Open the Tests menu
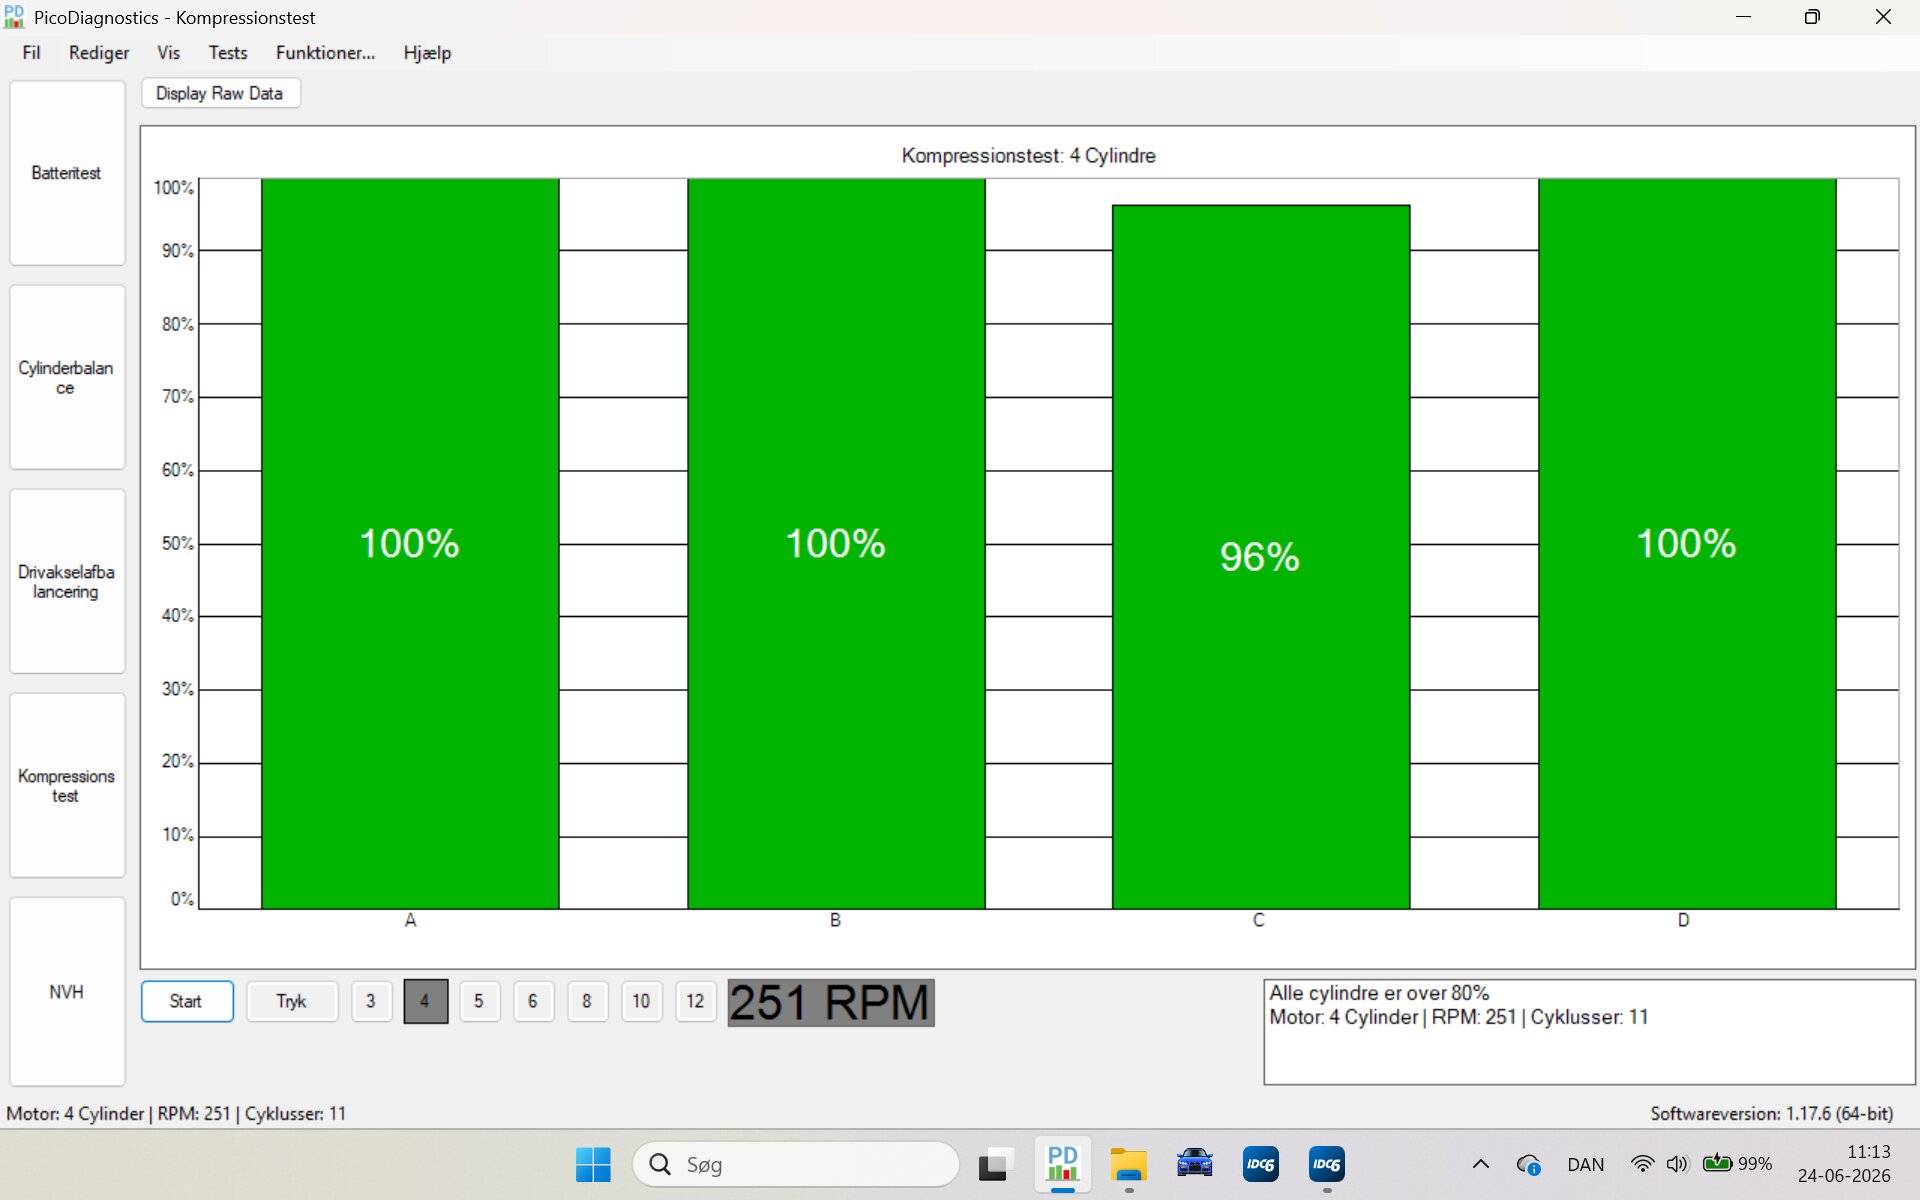This screenshot has width=1920, height=1200. click(x=227, y=53)
